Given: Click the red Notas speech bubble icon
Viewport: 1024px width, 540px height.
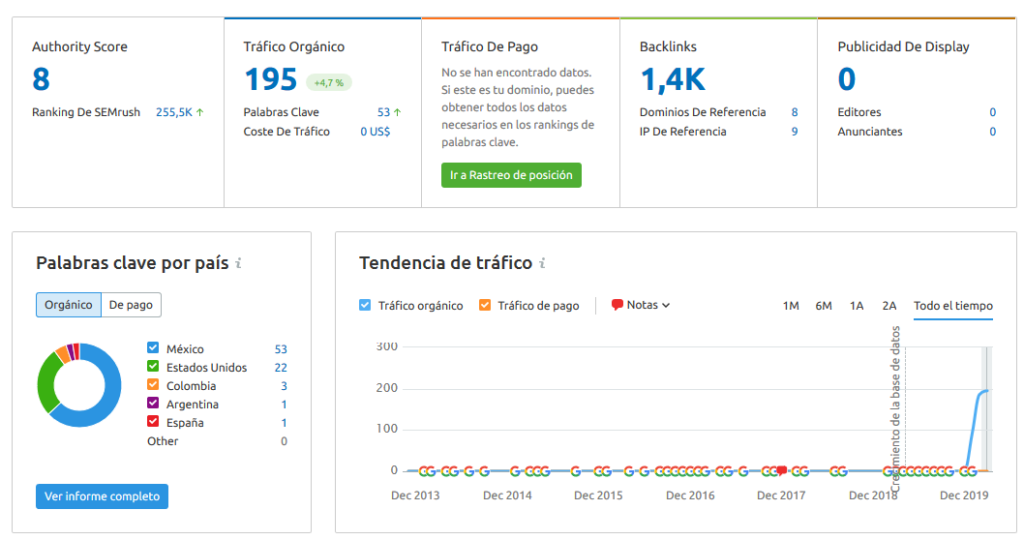Looking at the screenshot, I should (x=616, y=305).
